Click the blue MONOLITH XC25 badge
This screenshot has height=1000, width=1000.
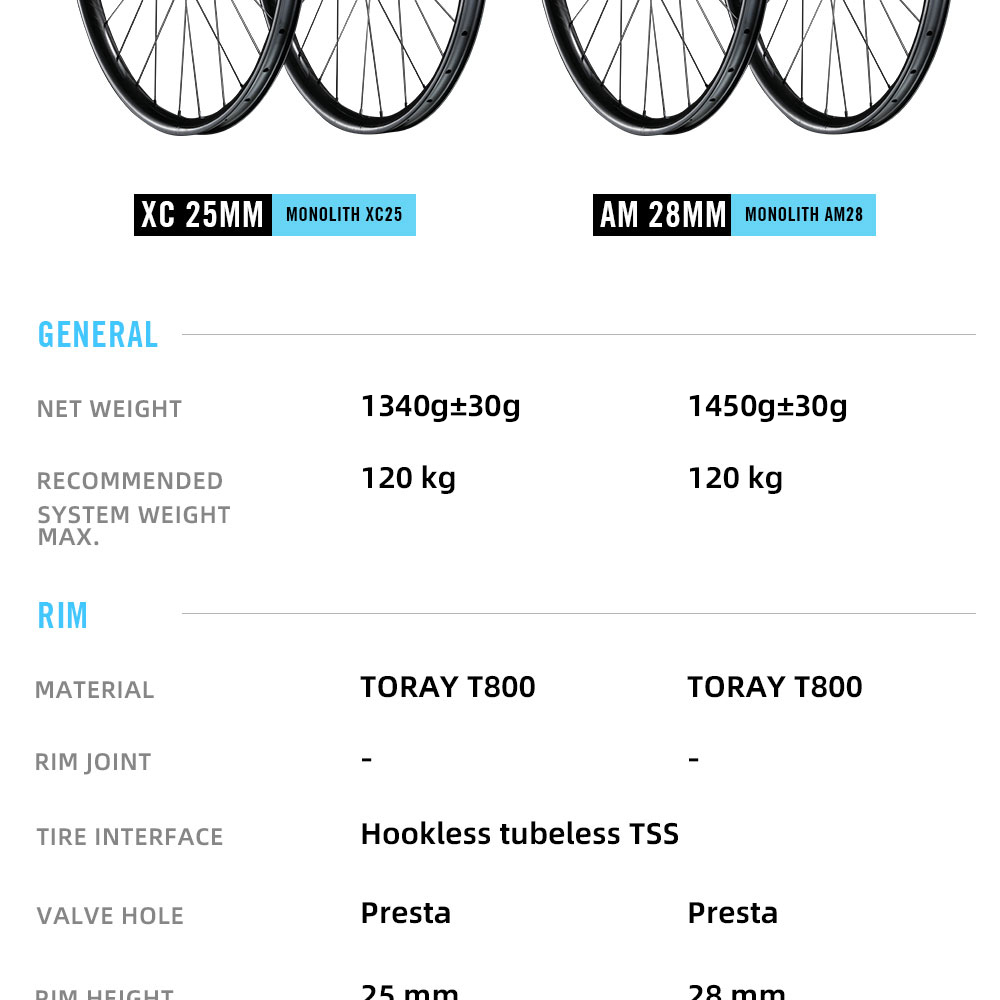click(x=344, y=215)
